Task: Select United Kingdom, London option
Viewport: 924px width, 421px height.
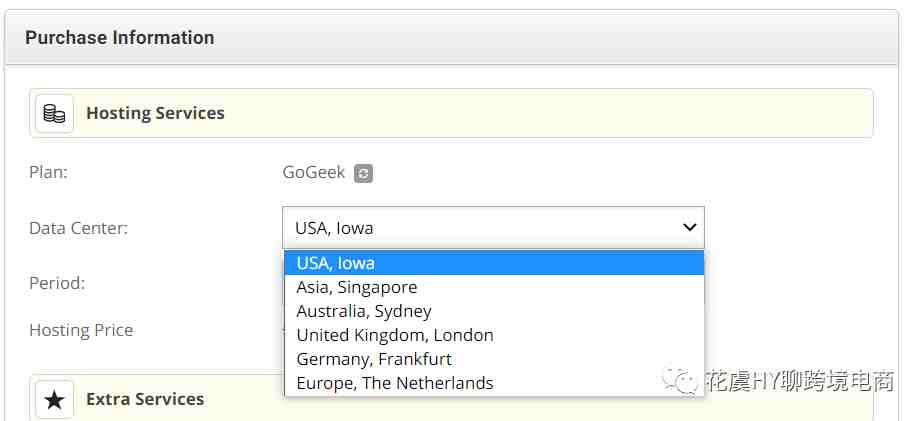Action: click(494, 336)
